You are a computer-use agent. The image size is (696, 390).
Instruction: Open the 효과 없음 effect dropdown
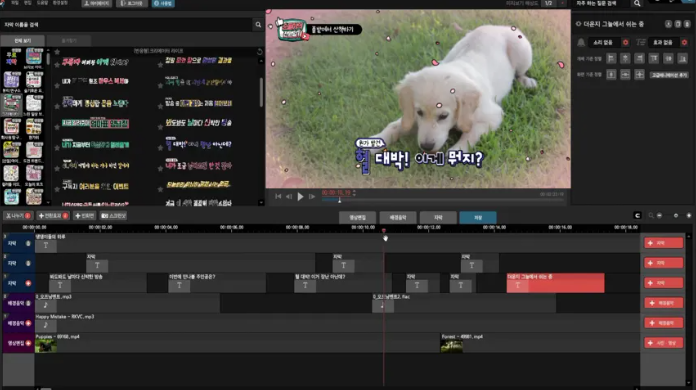click(668, 43)
